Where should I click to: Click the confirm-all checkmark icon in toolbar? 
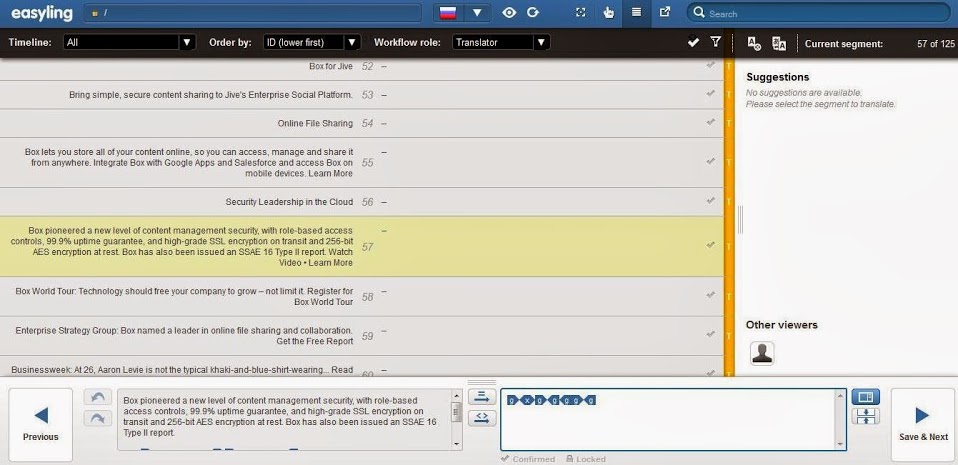click(693, 42)
